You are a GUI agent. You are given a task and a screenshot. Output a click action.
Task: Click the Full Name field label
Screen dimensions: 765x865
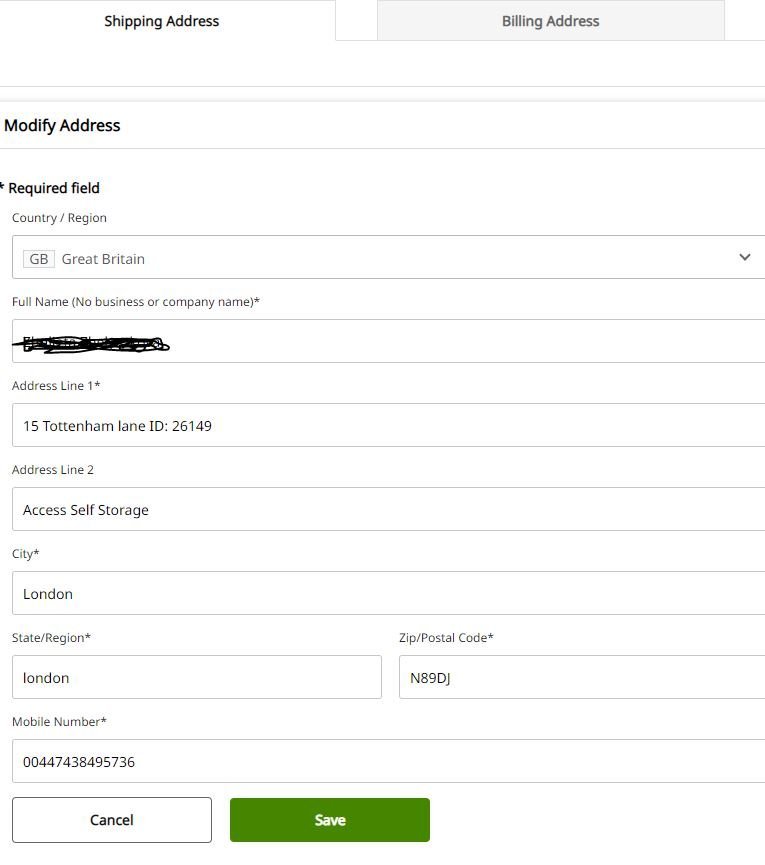tap(135, 302)
